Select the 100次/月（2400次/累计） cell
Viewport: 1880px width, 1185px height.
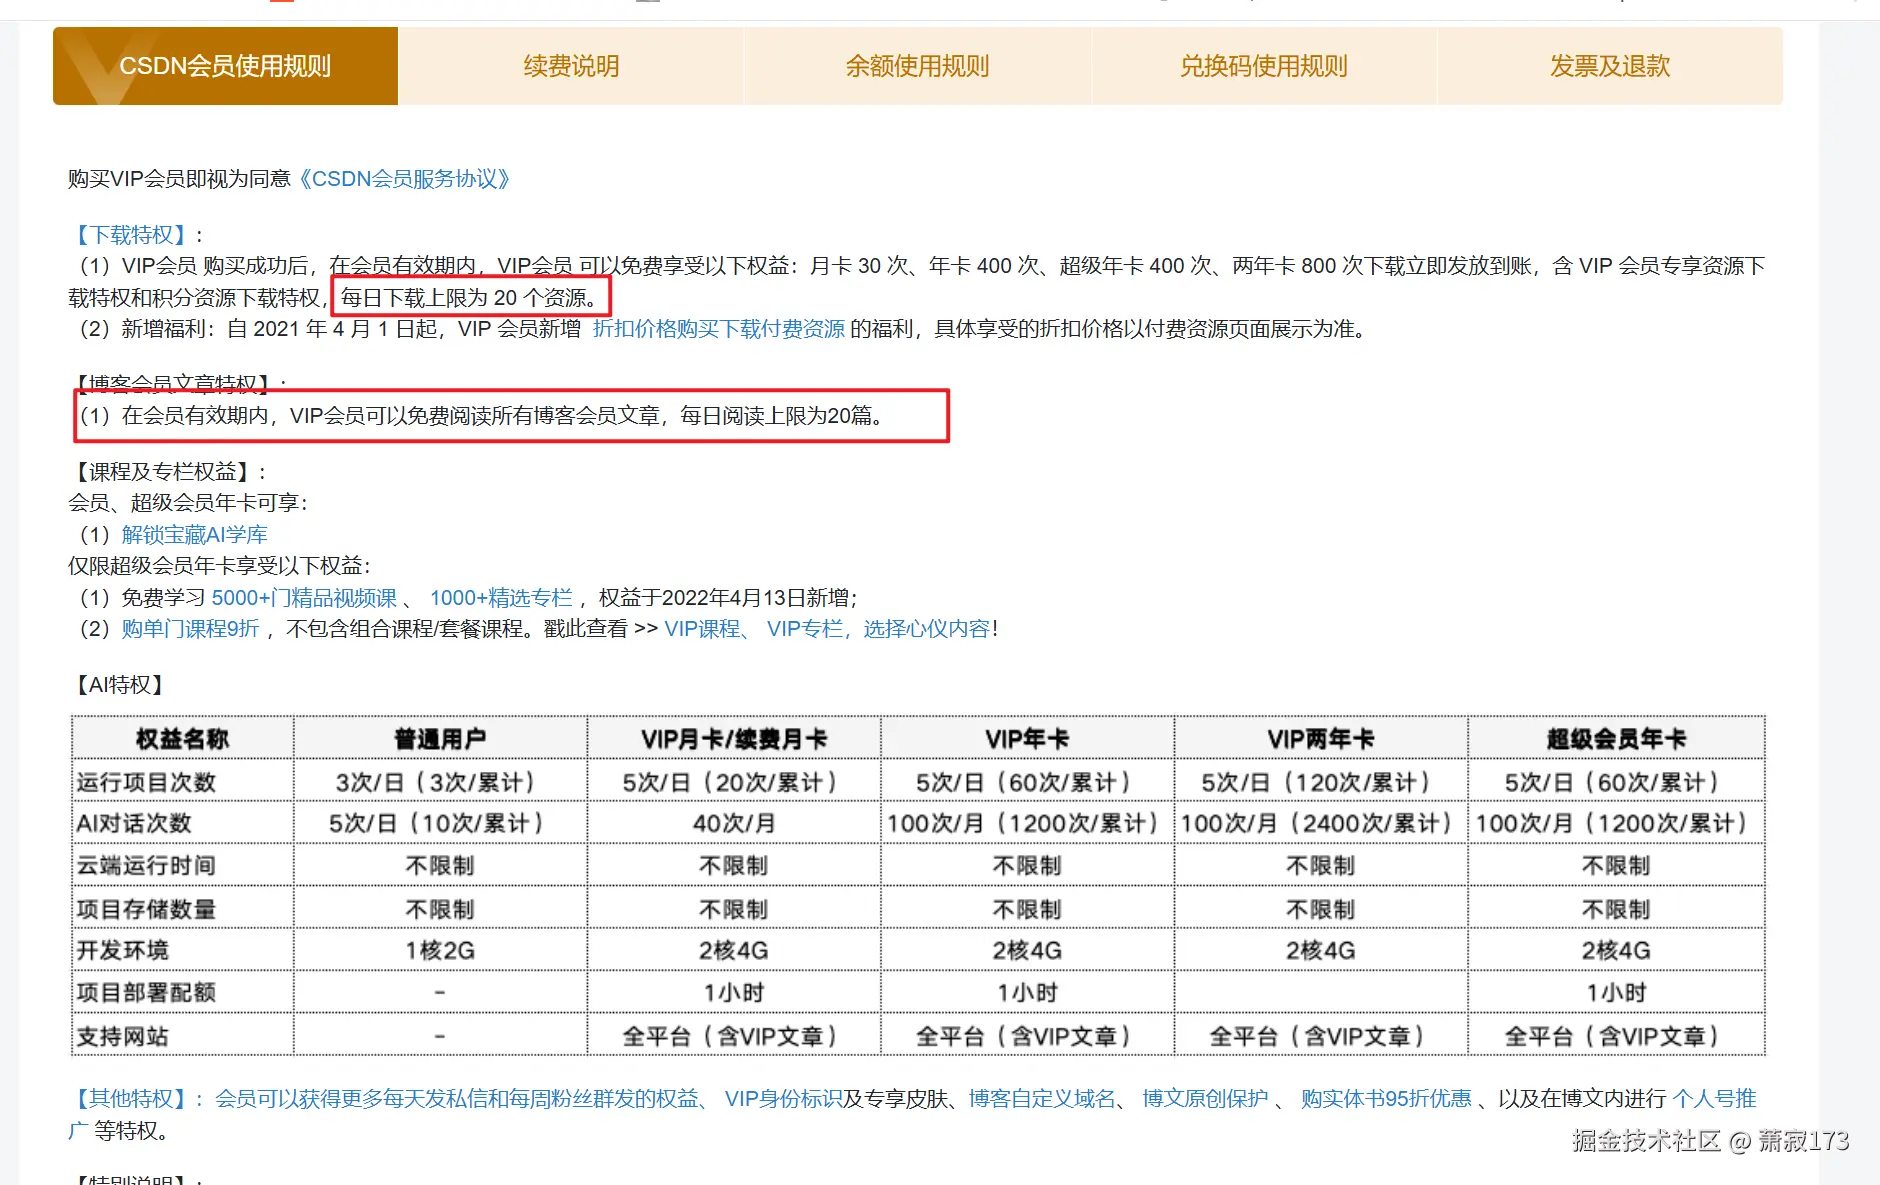click(x=1321, y=824)
